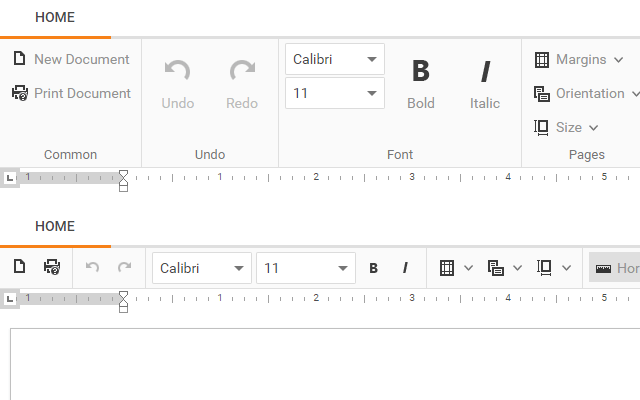The image size is (640, 400).
Task: Click the small redo arrow in the compact toolbar
Action: [x=125, y=267]
